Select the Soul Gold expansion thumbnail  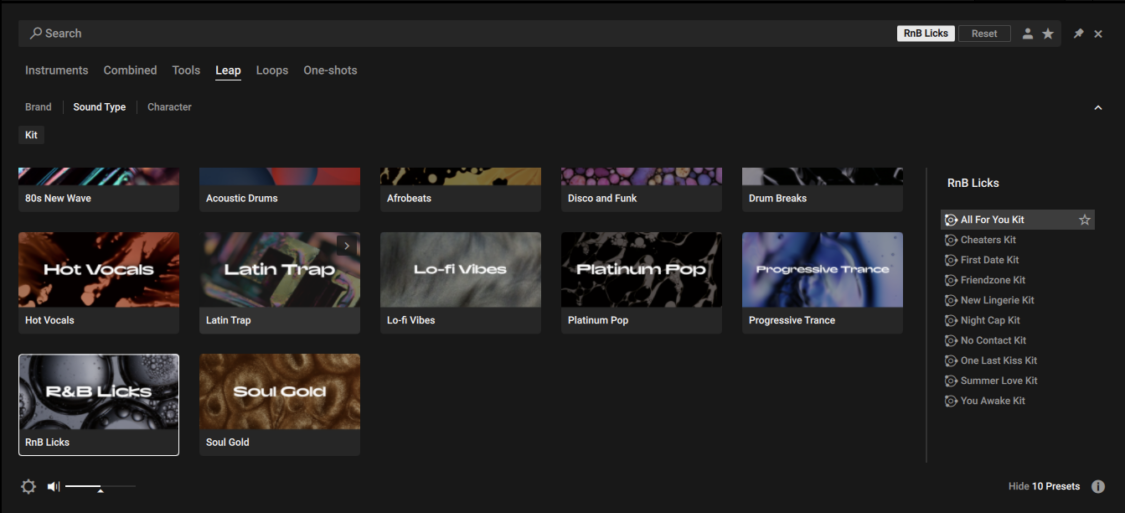coord(279,392)
